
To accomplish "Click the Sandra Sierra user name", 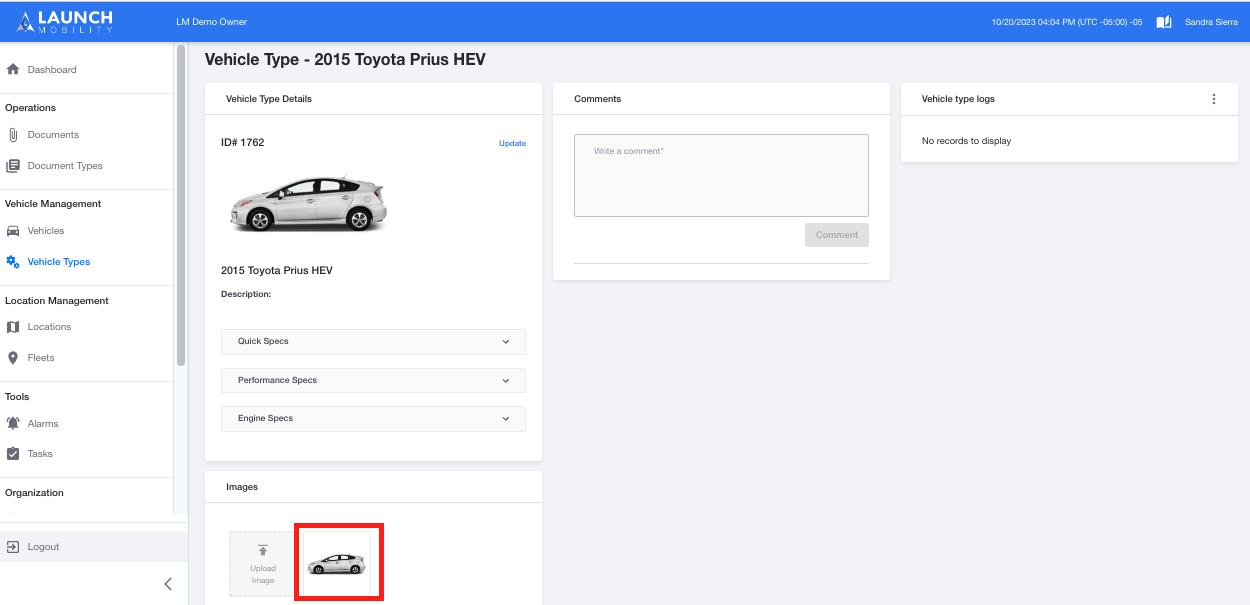I will pos(1211,22).
